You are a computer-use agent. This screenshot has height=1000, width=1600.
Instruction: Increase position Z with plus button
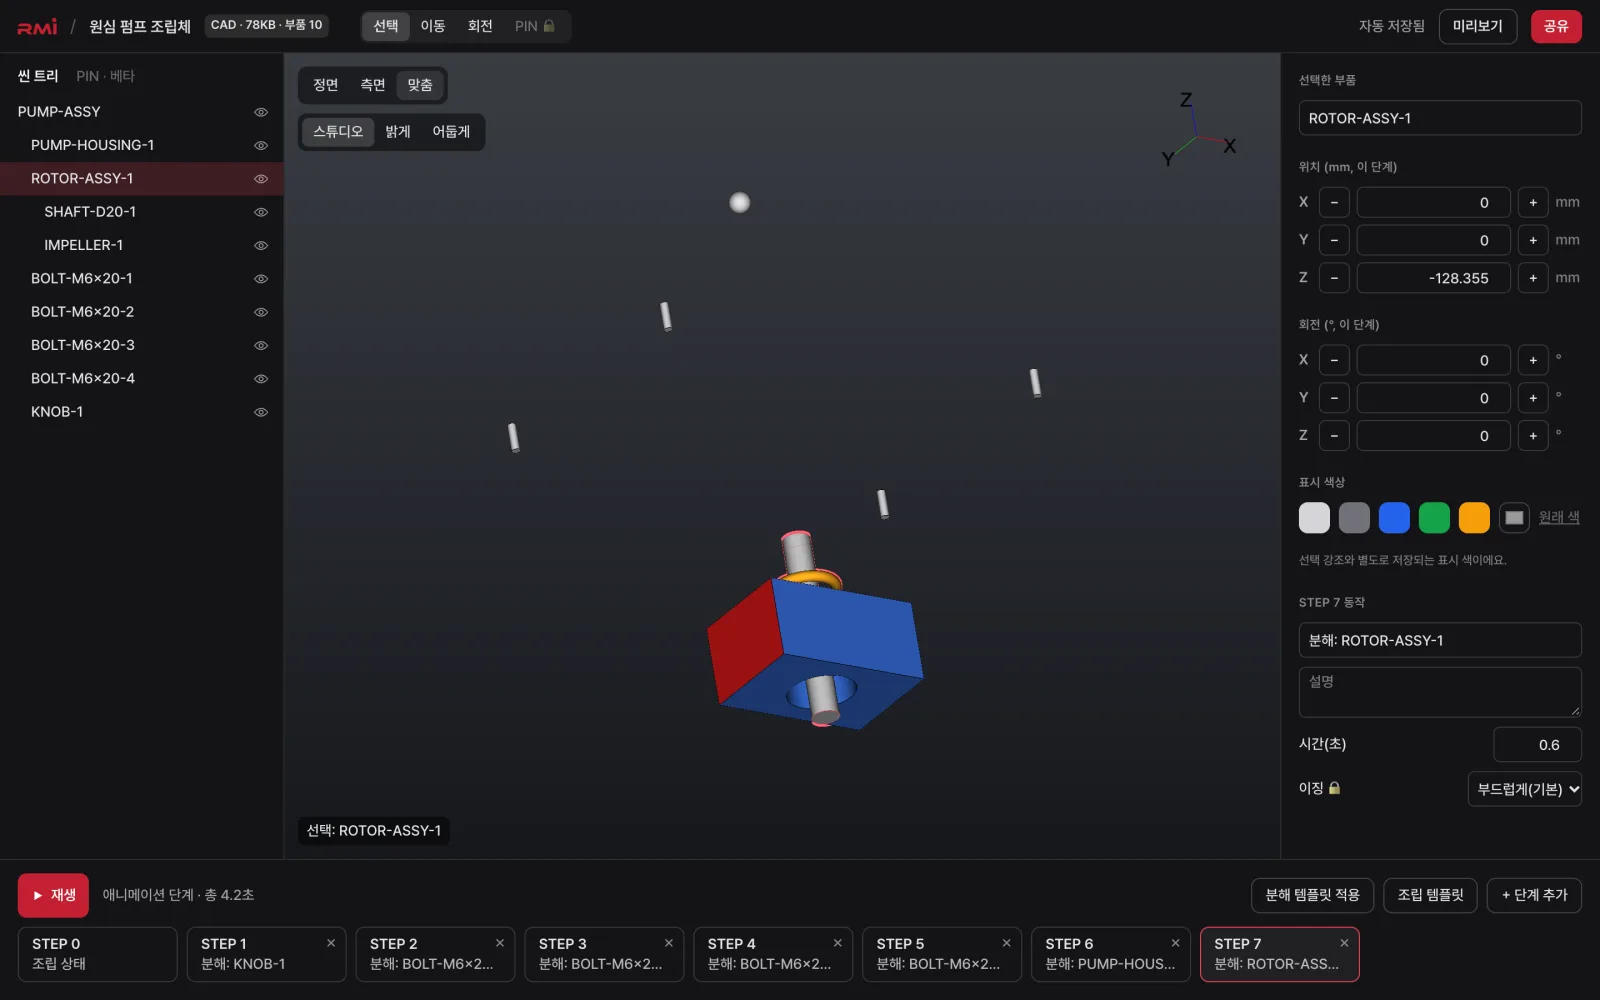(1533, 278)
